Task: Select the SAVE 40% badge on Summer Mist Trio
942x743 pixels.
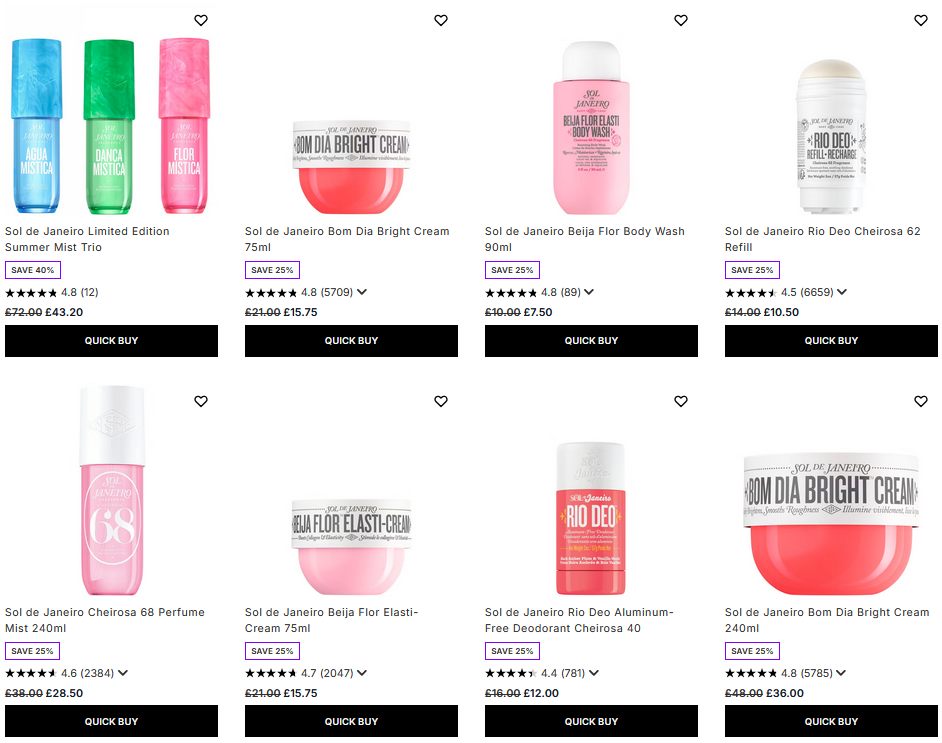Action: pos(32,270)
